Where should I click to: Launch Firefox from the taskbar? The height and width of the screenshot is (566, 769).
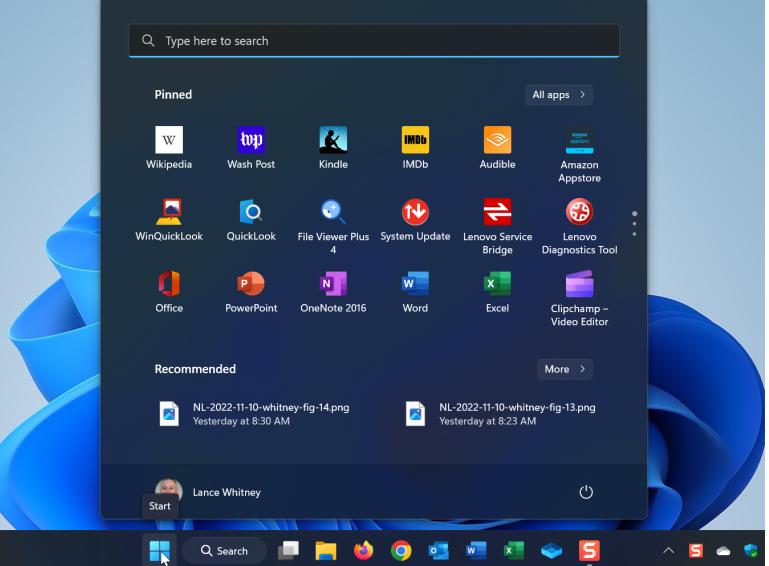point(363,551)
